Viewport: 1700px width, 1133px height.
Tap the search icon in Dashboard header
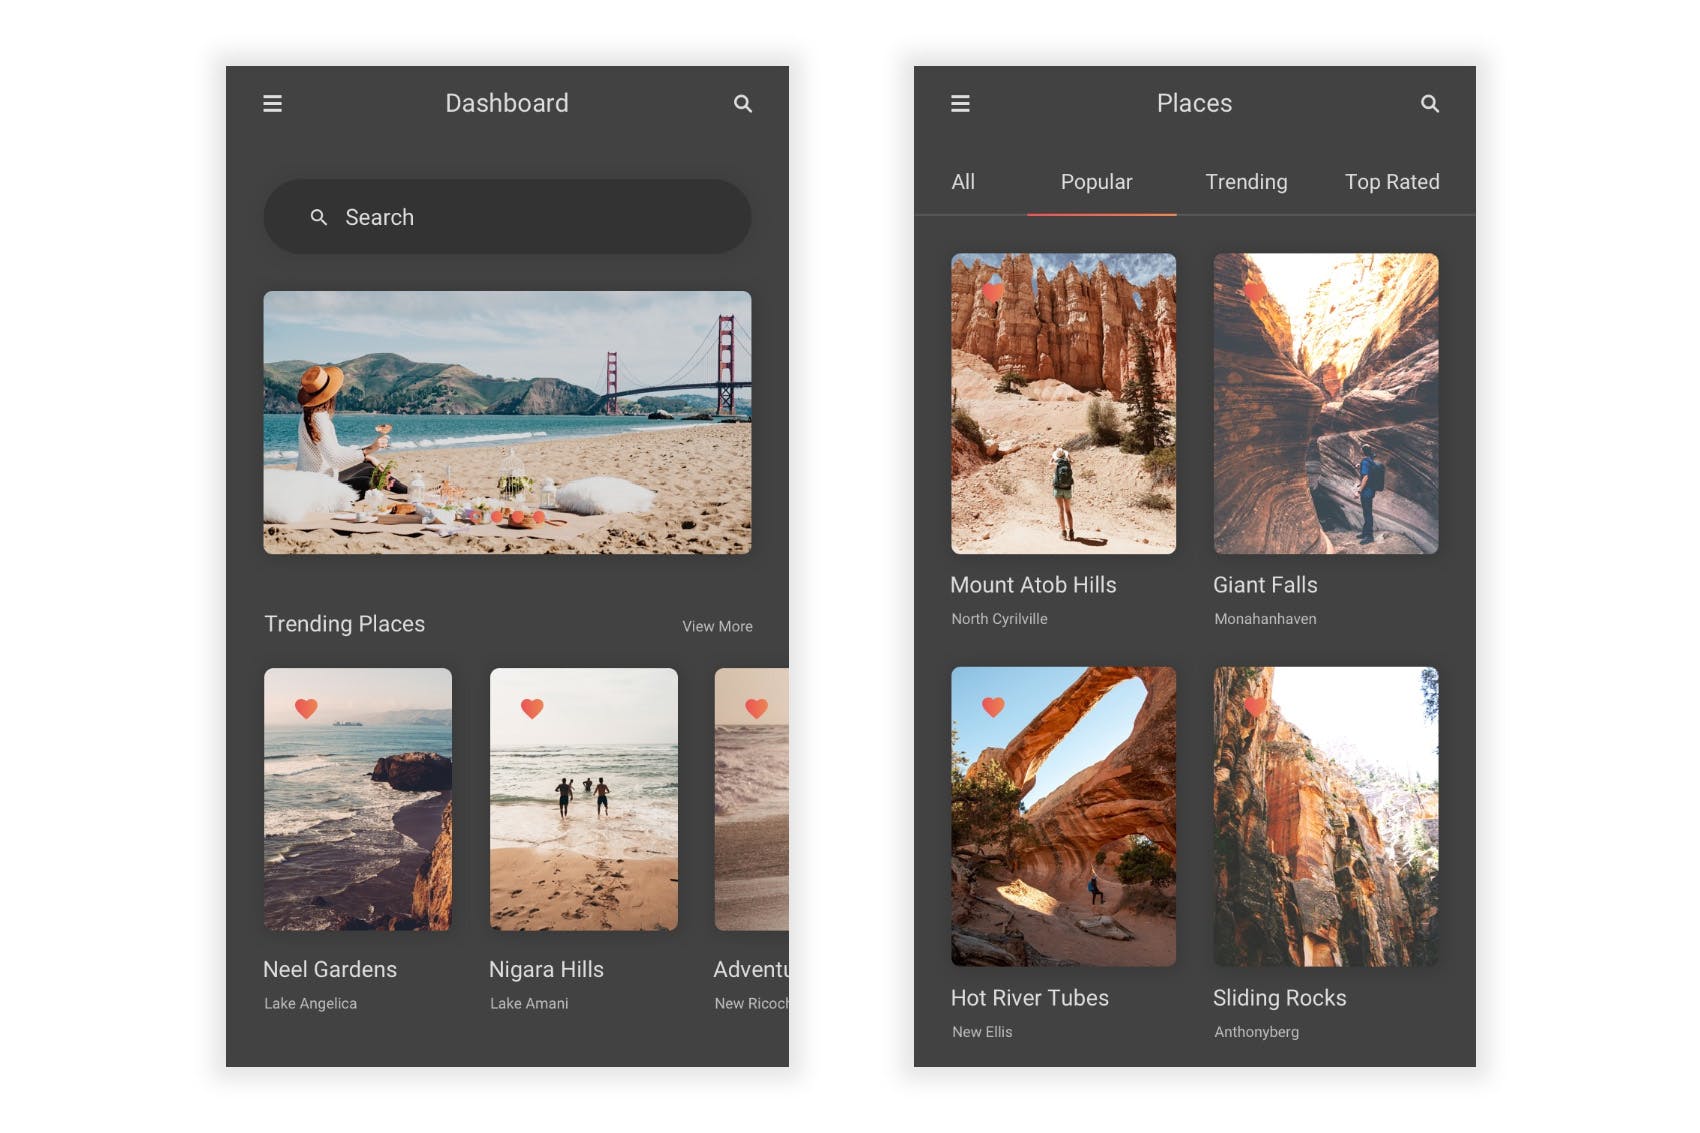(742, 104)
